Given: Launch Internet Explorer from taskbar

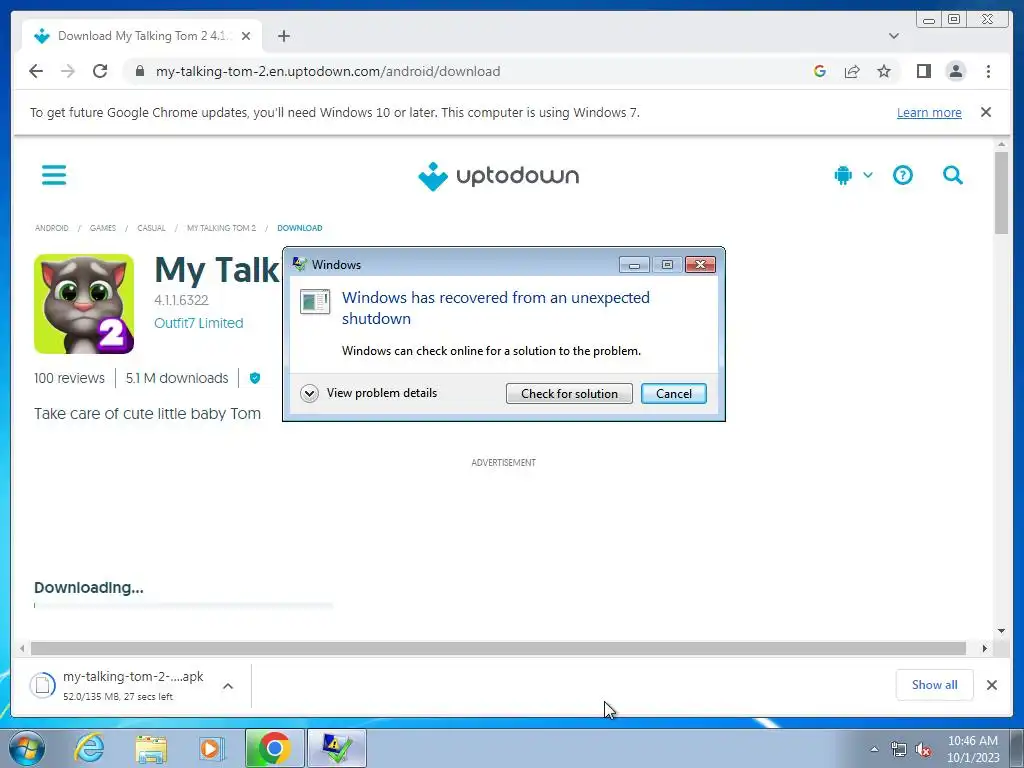Looking at the screenshot, I should pos(89,748).
